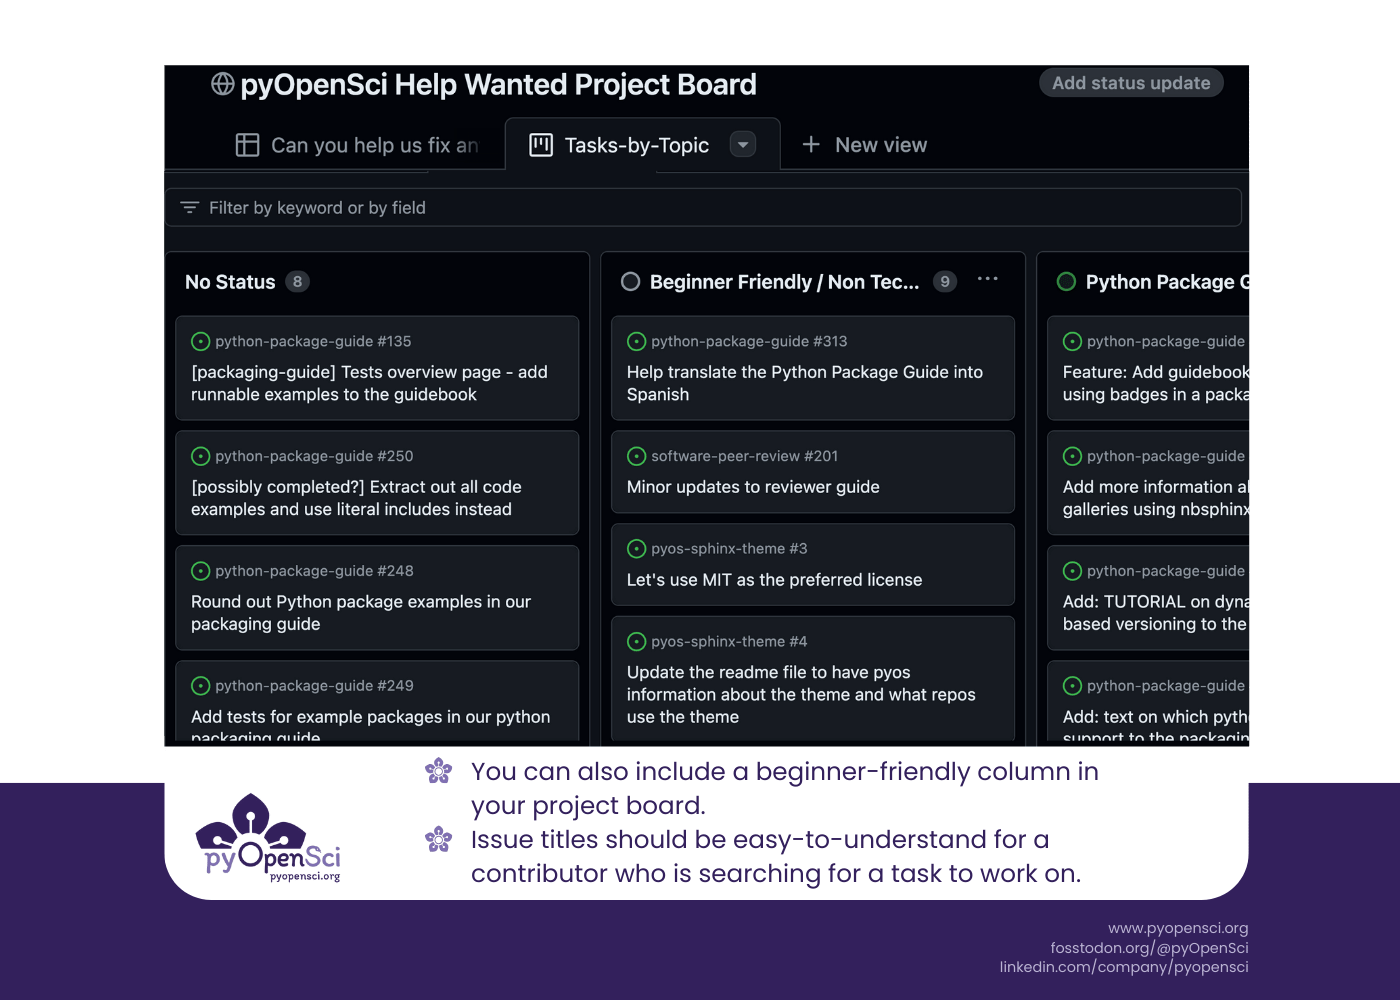Click the linkedin.com/company/pyopensci footer text
Viewport: 1400px width, 1000px height.
[1124, 967]
